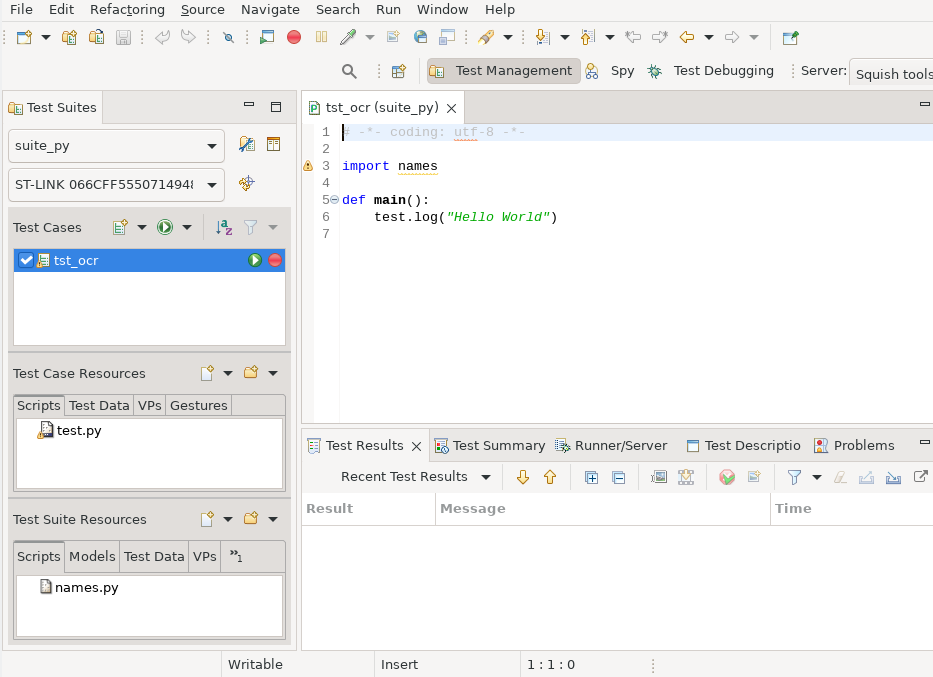Run the tst_ocr test case
This screenshot has width=933, height=677.
(255, 260)
